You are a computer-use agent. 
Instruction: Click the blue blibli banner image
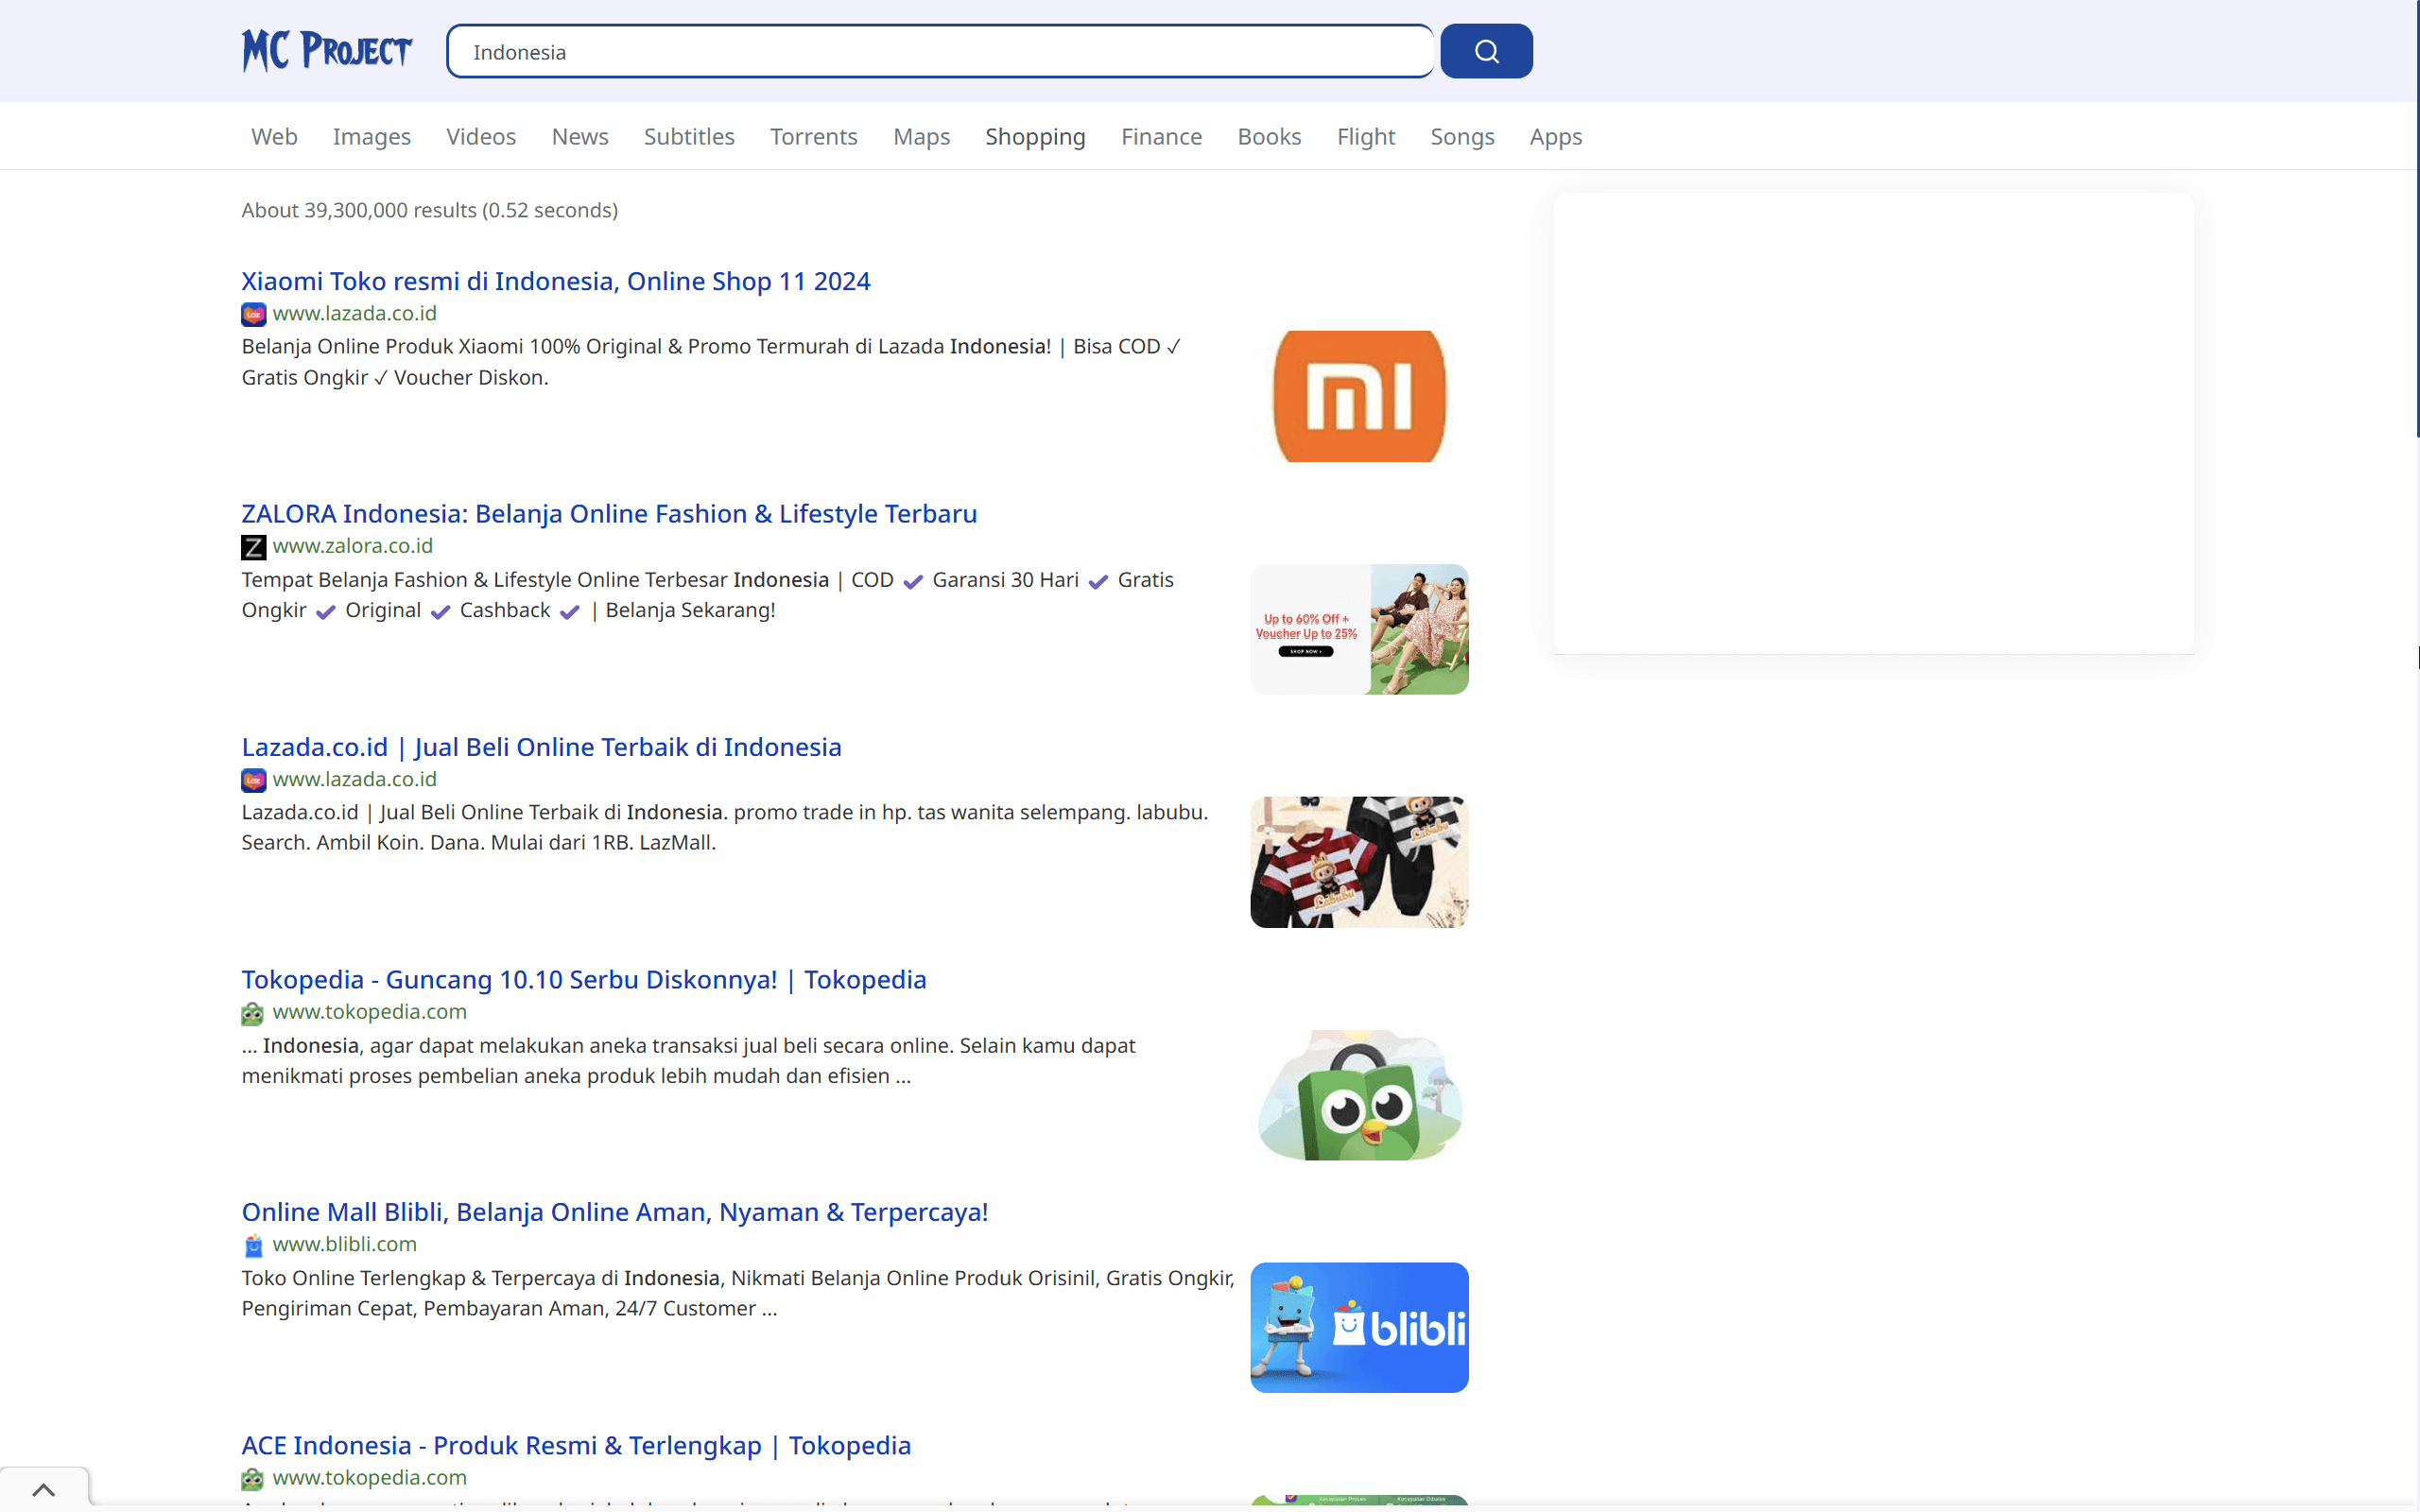pyautogui.click(x=1358, y=1327)
